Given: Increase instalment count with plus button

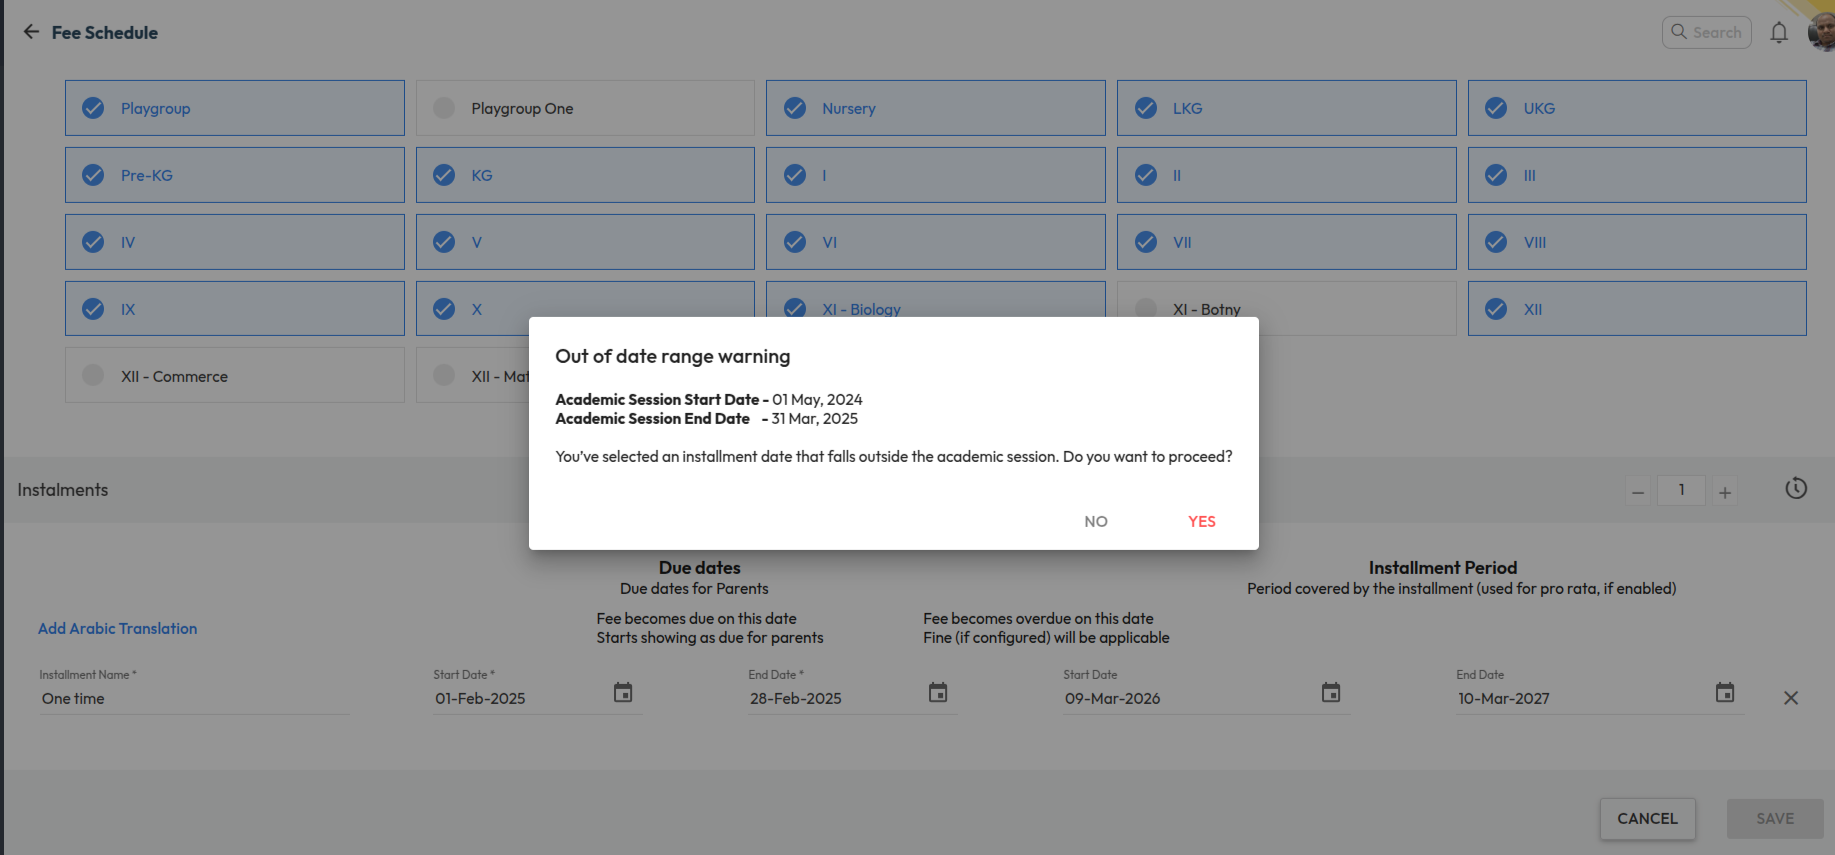Looking at the screenshot, I should (1725, 492).
